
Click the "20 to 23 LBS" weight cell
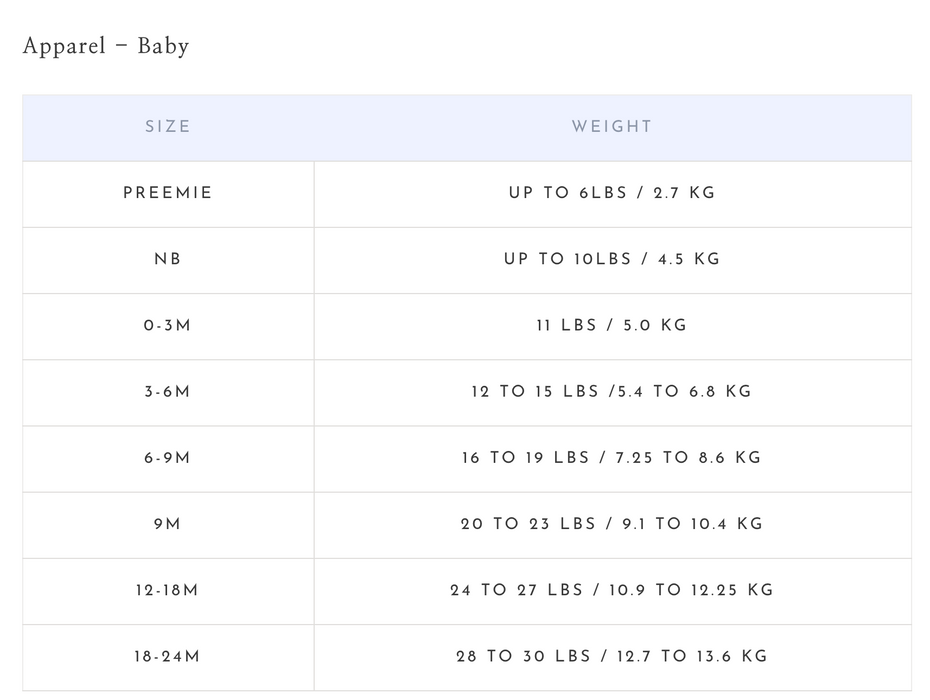tap(612, 524)
